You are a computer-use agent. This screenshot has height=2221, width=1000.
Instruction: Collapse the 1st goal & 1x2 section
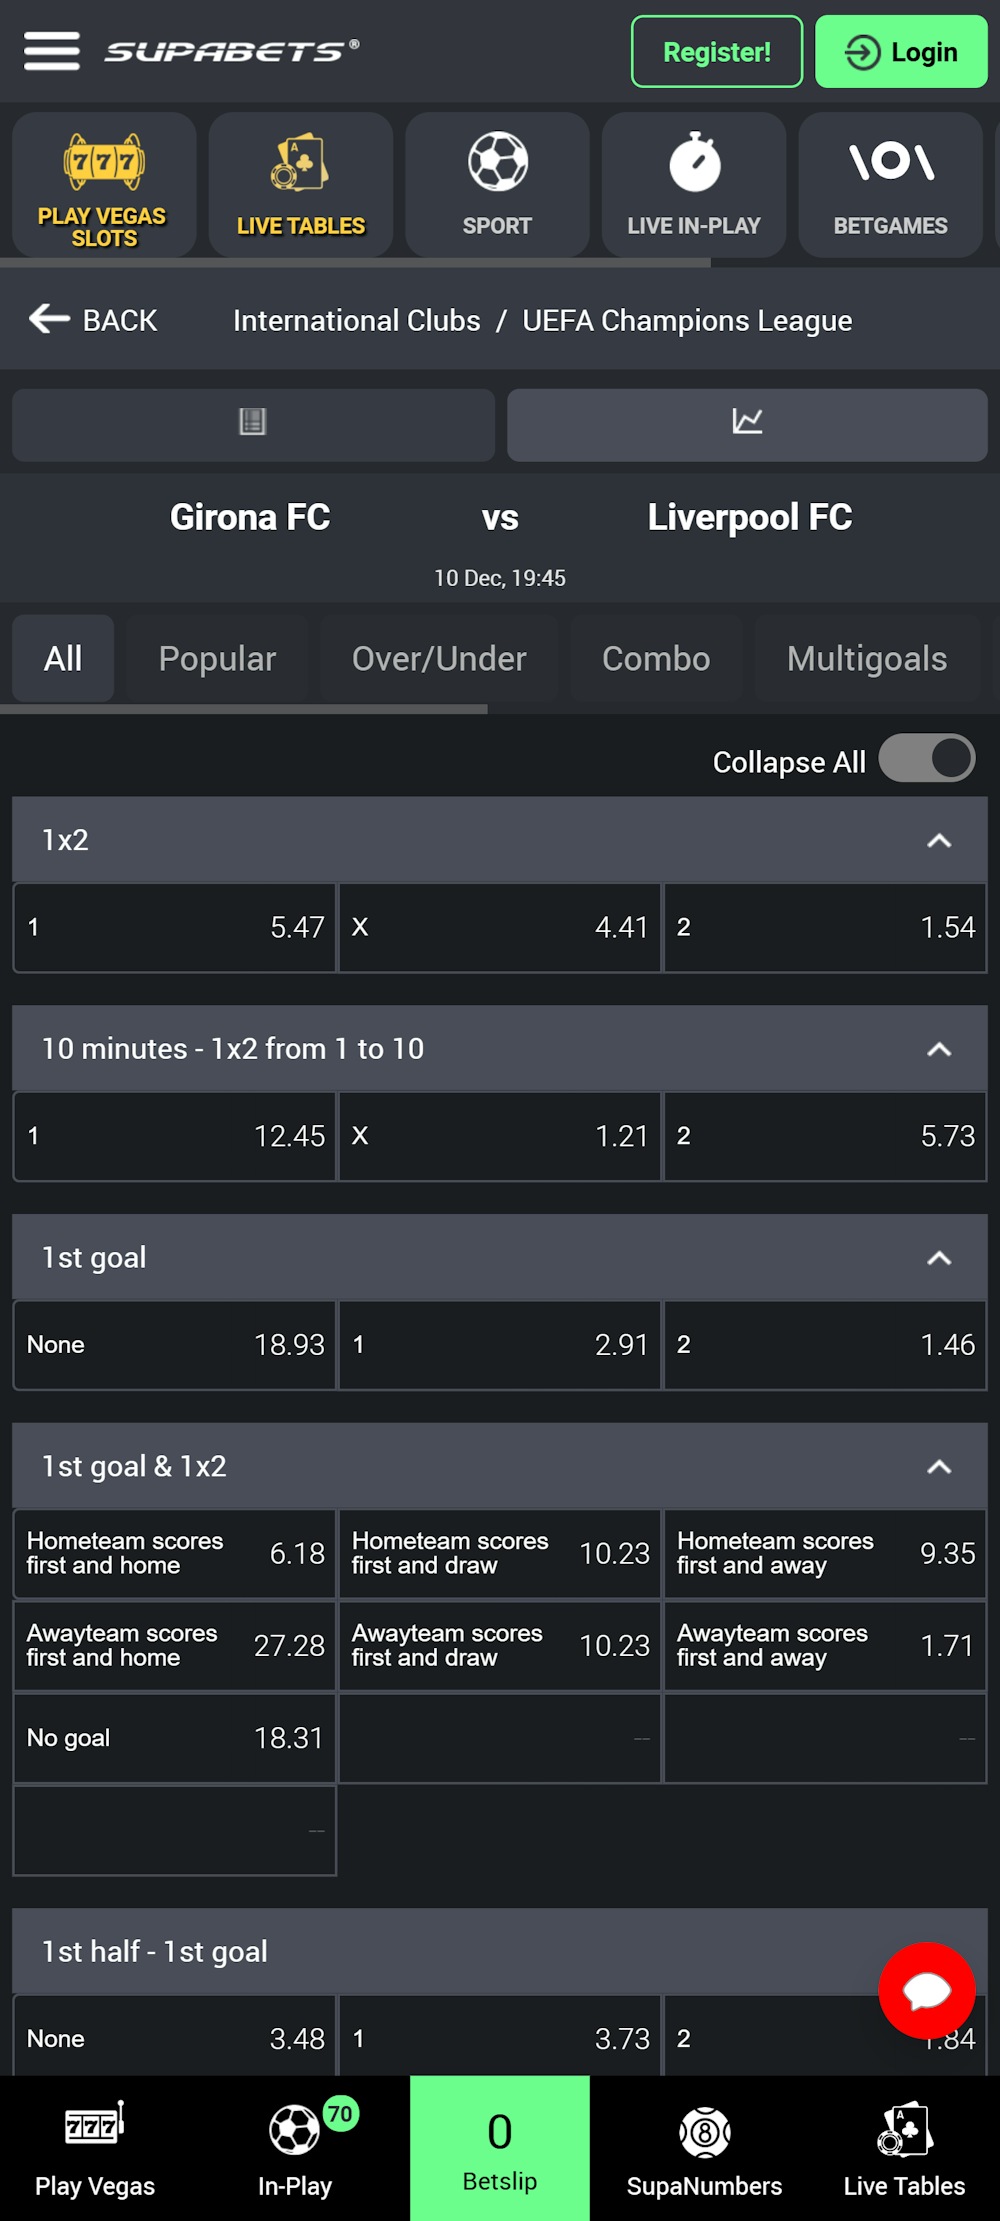click(x=937, y=1467)
